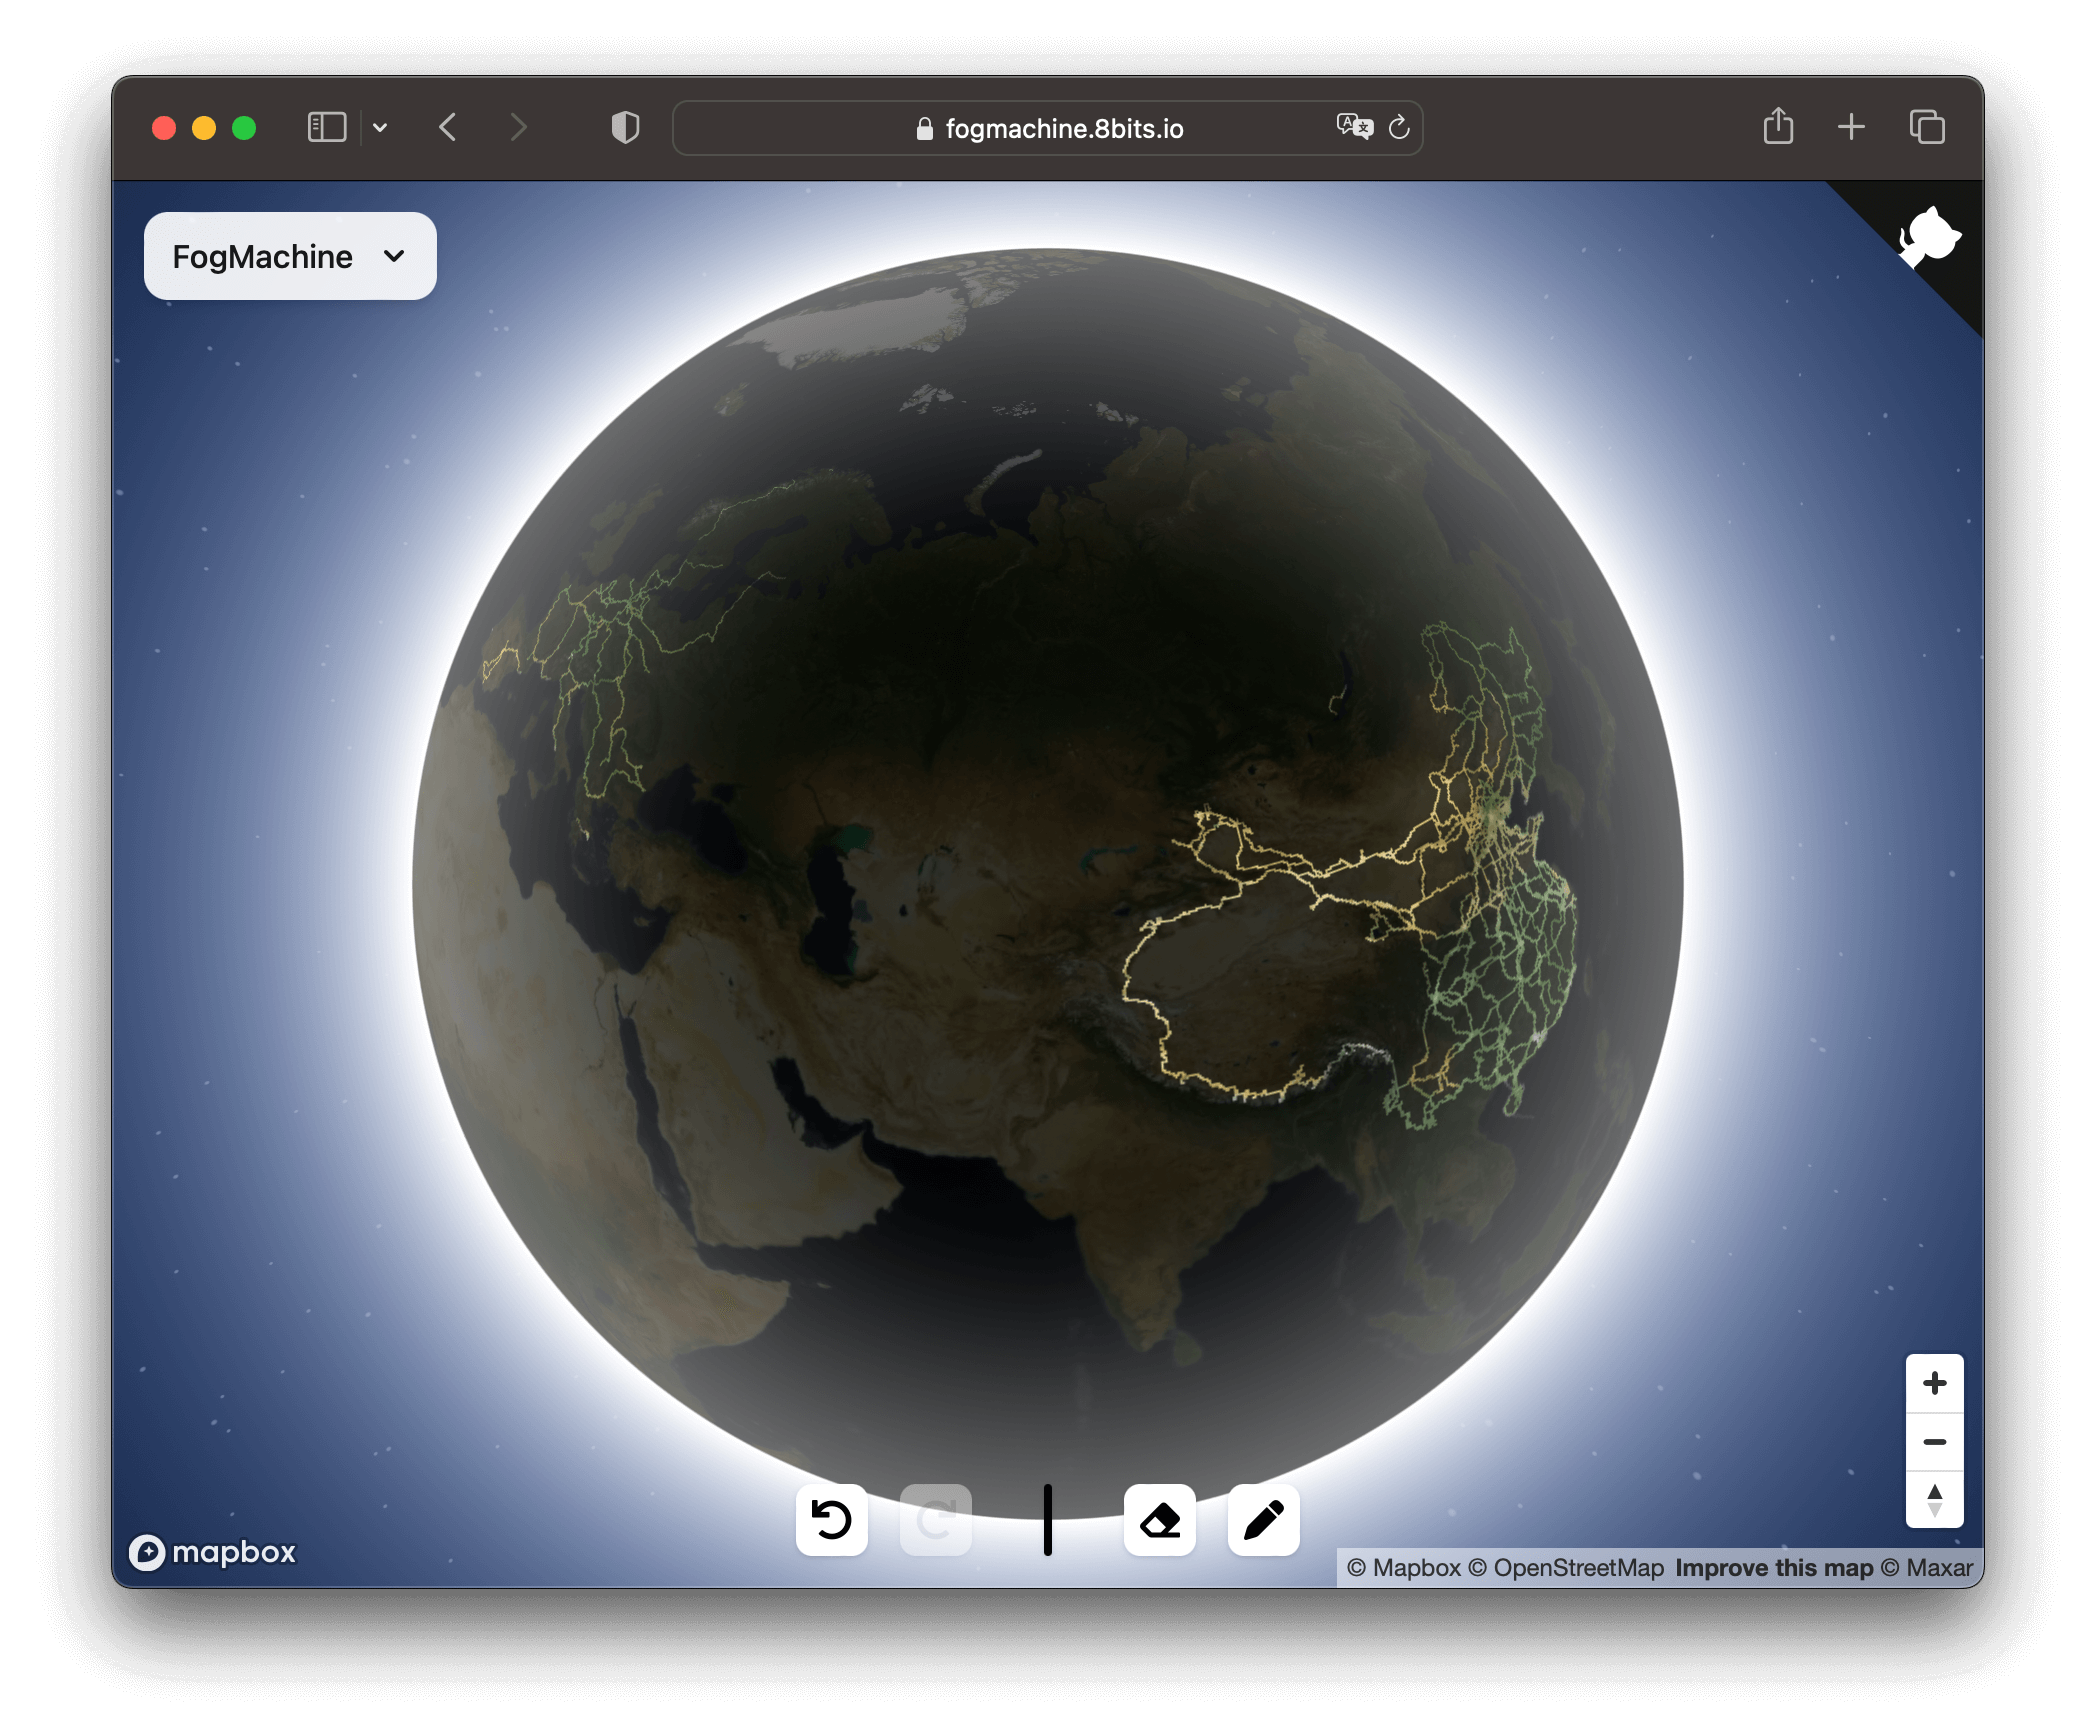
Task: Click the translate page icon
Action: [1354, 127]
